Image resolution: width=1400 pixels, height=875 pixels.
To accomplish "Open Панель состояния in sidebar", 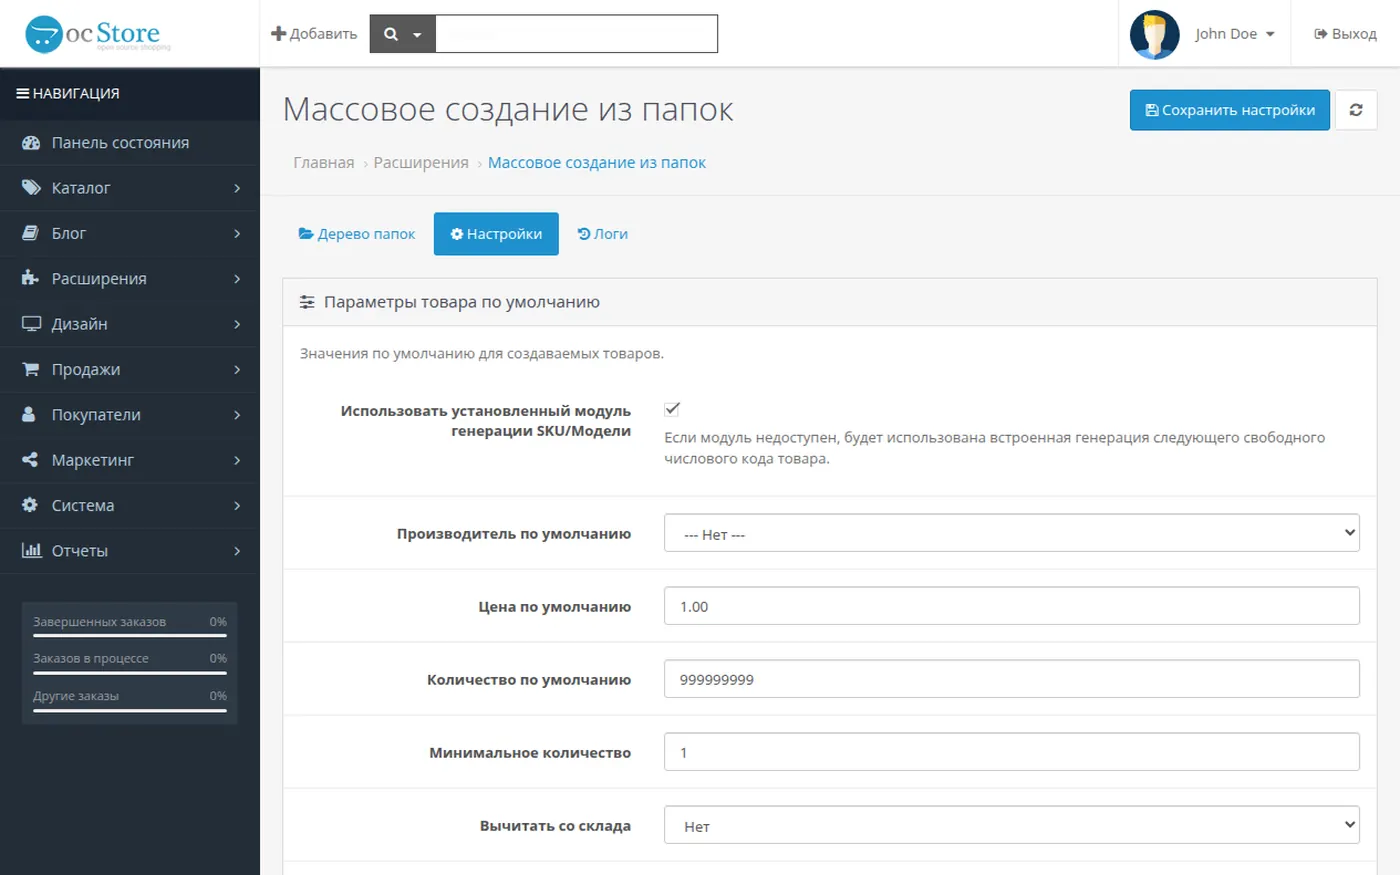I will [130, 142].
